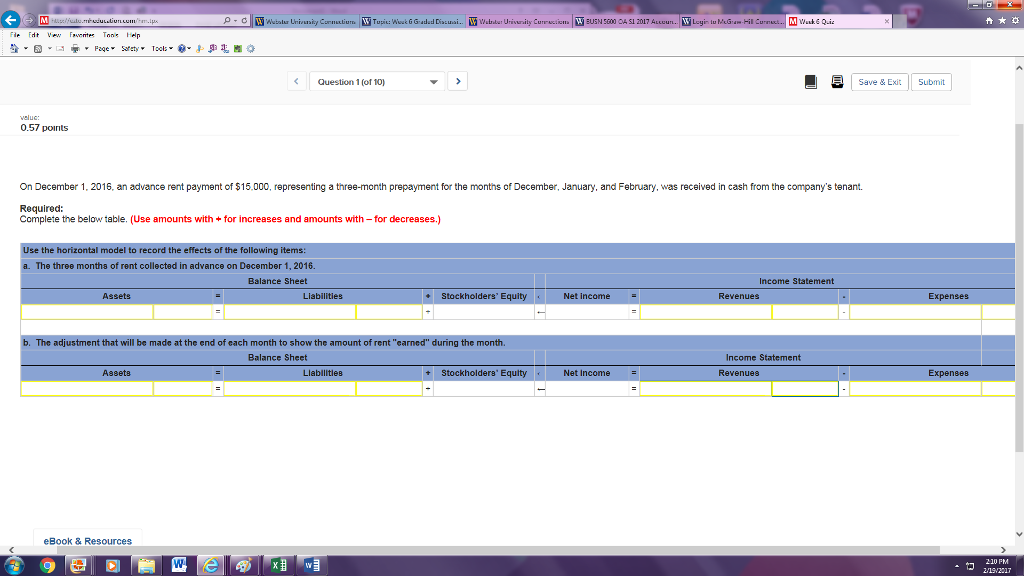Screen dimensions: 1024x576
Task: Go to the previous question arrow
Action: click(296, 82)
